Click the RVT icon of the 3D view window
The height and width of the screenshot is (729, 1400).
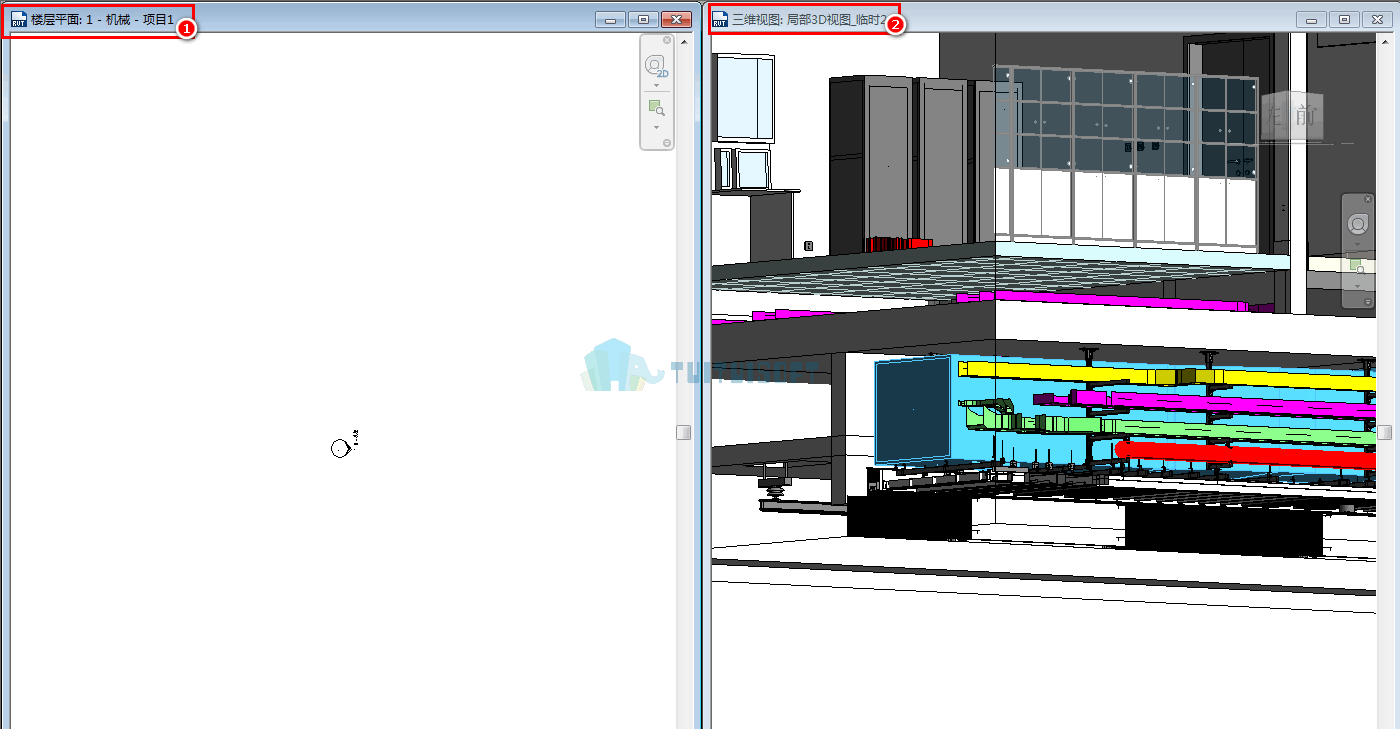[720, 19]
